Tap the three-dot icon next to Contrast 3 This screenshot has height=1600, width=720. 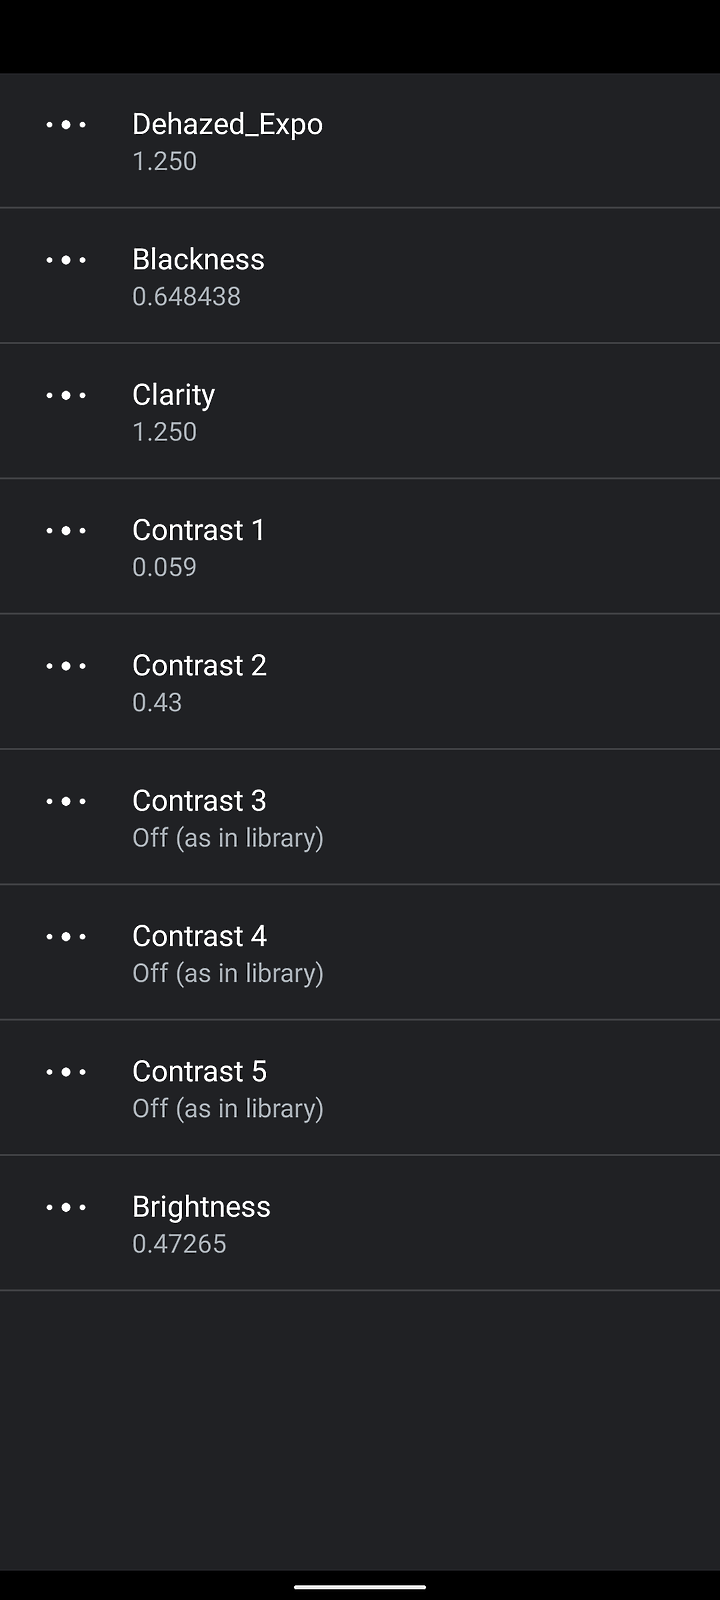66,801
